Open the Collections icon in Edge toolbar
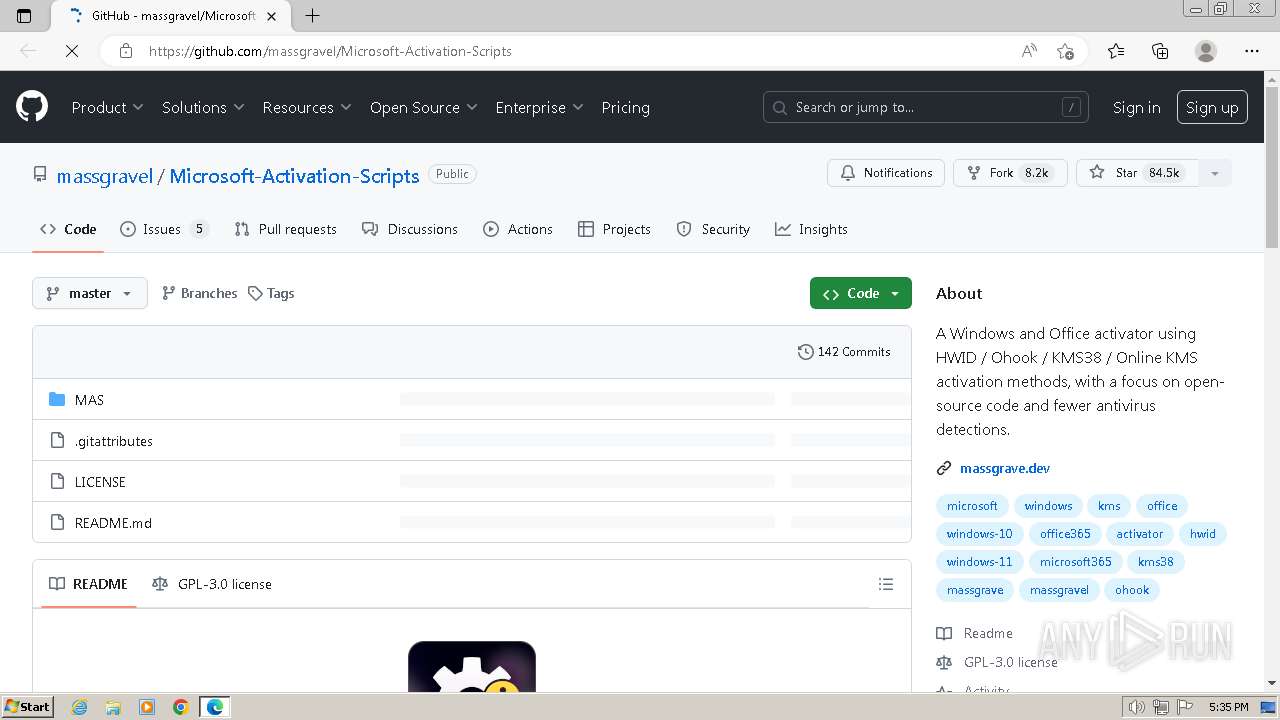 pyautogui.click(x=1160, y=51)
